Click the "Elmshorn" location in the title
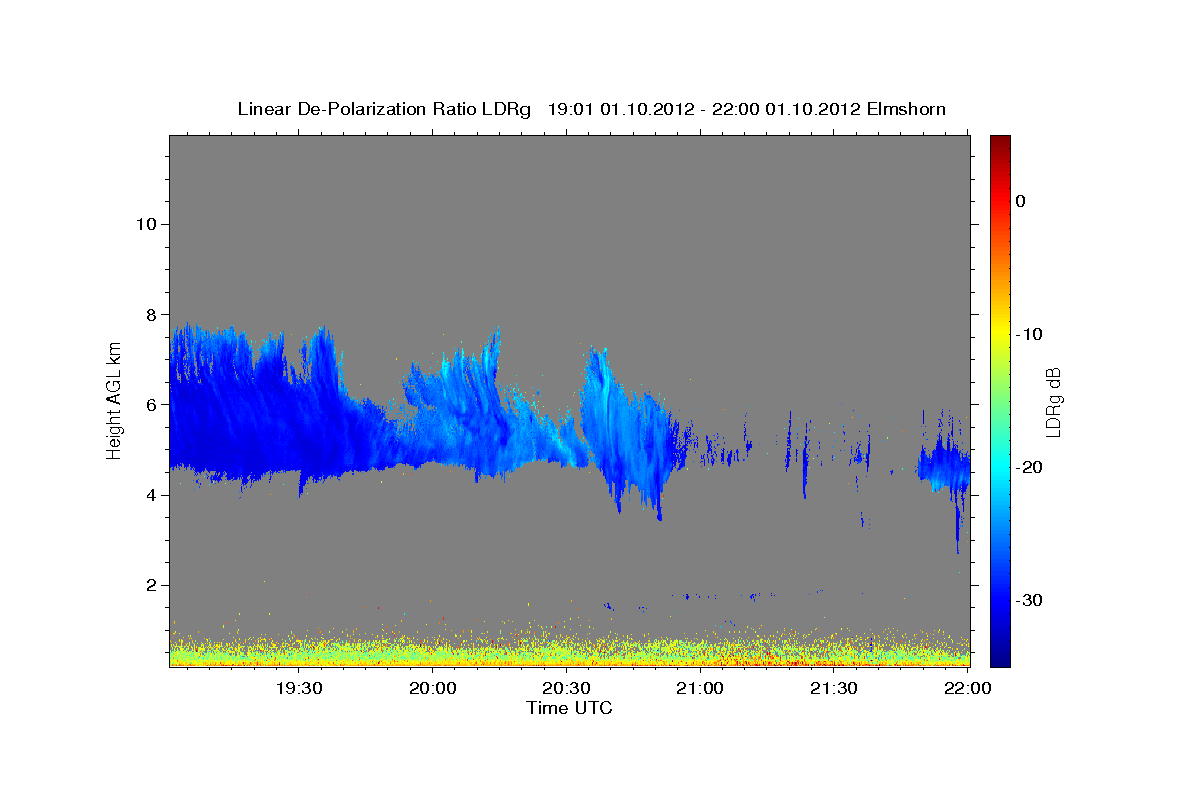Viewport: 1200px width, 800px height. pyautogui.click(x=905, y=109)
